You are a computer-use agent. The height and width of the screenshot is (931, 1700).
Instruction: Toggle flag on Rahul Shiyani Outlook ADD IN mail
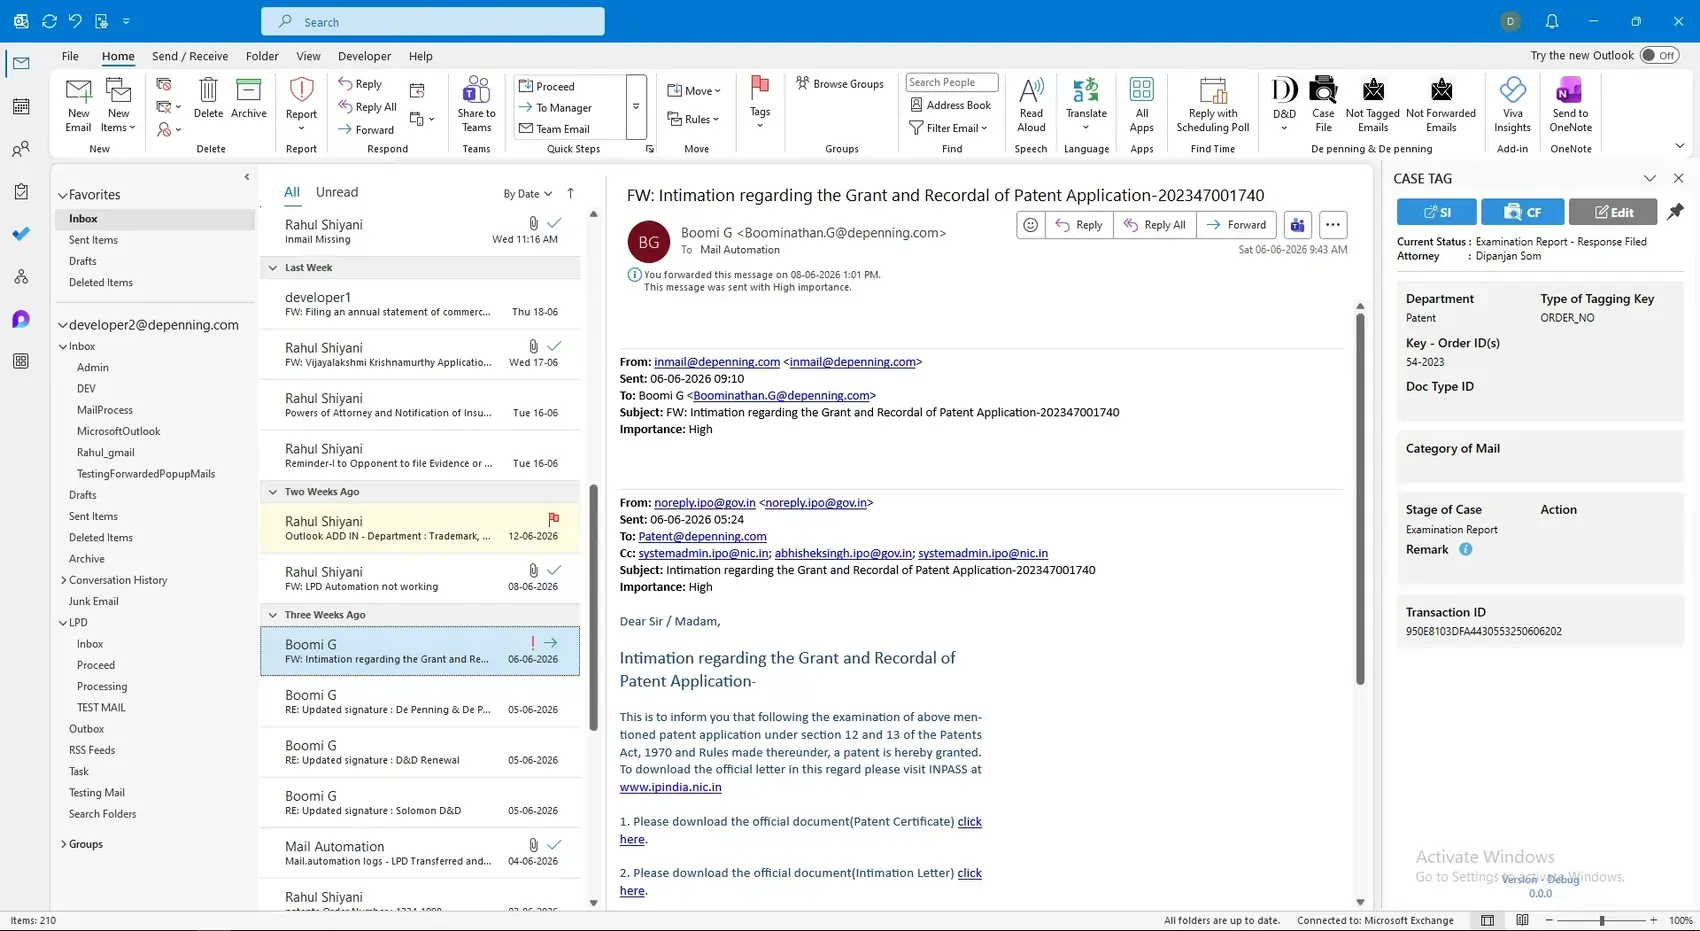click(553, 519)
